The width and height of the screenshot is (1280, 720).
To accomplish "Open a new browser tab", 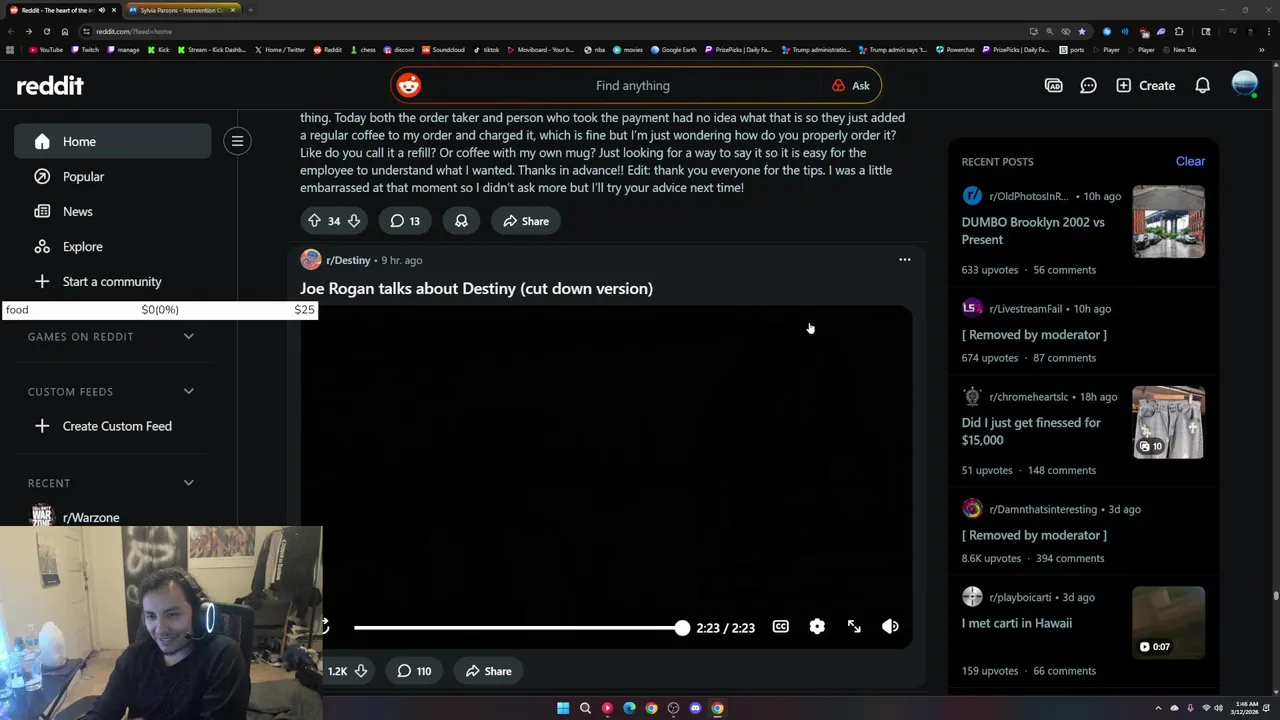I will (250, 10).
